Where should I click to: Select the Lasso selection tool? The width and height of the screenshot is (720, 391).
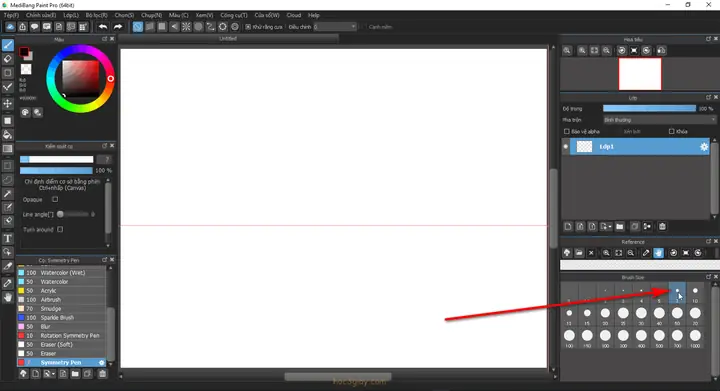[8, 179]
